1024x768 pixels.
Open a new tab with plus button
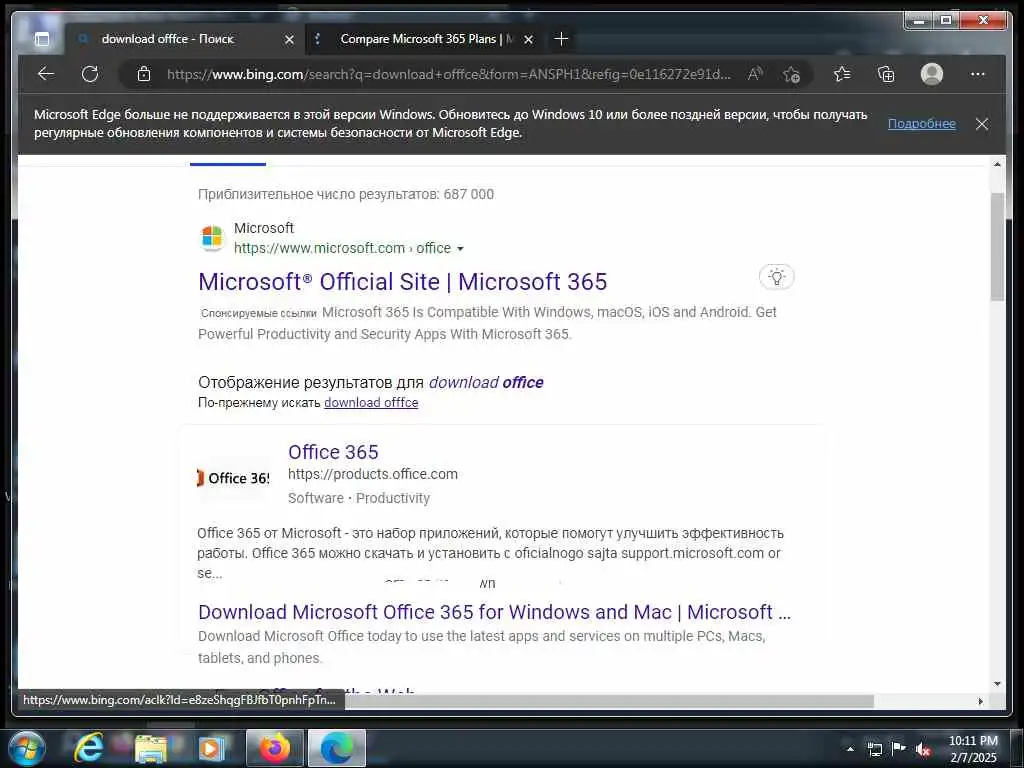pos(561,39)
